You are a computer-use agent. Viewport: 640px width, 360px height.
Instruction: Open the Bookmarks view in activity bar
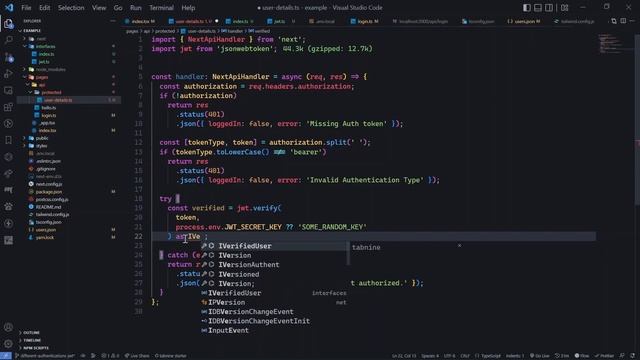click(x=8, y=140)
